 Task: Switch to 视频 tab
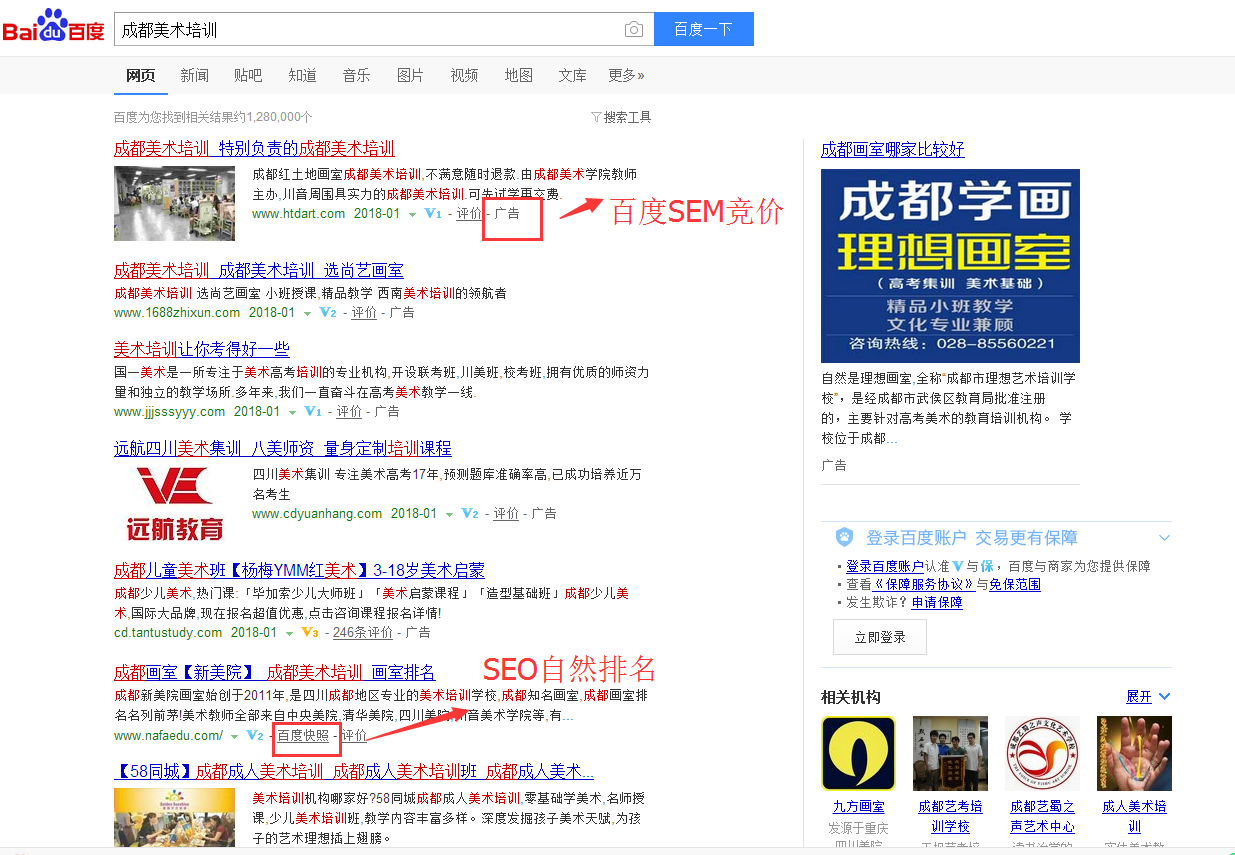pos(464,76)
